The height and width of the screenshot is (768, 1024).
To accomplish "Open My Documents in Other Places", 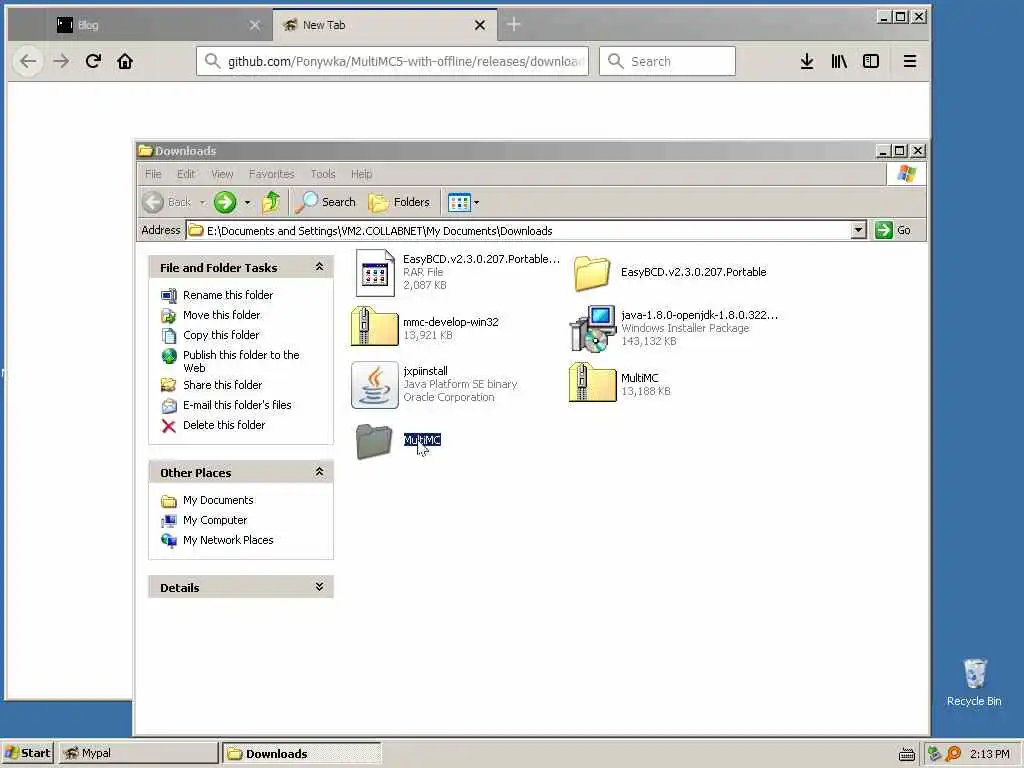I will point(218,500).
